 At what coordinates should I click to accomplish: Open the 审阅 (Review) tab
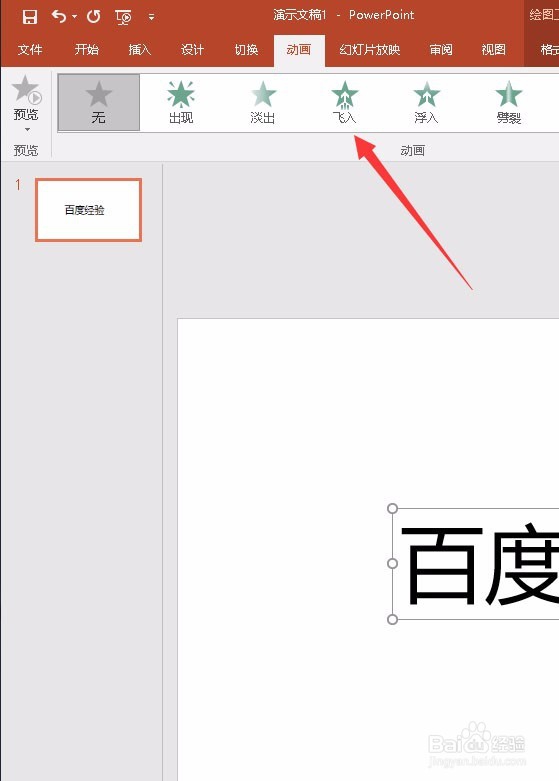click(x=441, y=50)
